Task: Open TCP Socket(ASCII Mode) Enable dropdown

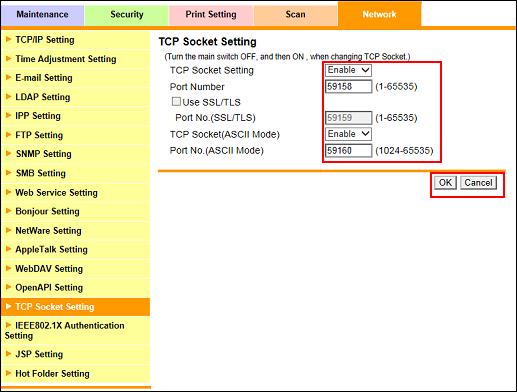Action: point(348,134)
